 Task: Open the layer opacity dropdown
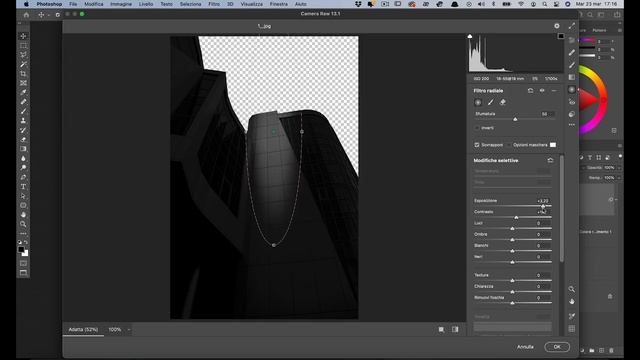[619, 168]
